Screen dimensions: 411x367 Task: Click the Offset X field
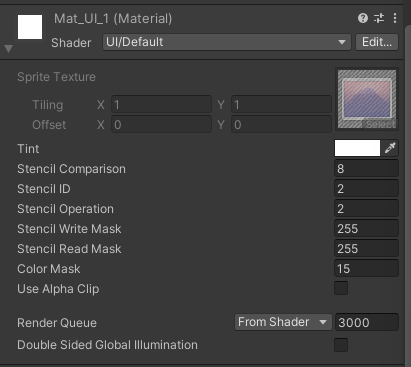click(161, 125)
